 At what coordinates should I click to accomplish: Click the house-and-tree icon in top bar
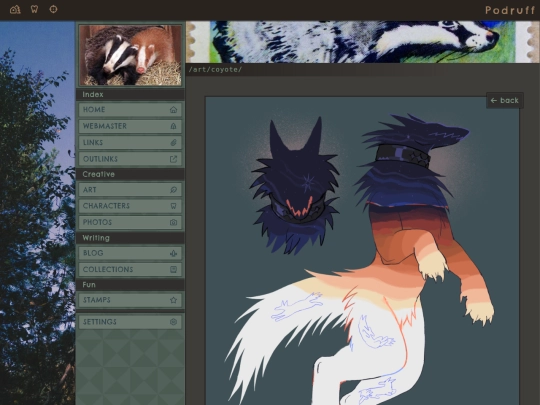[x=15, y=9]
